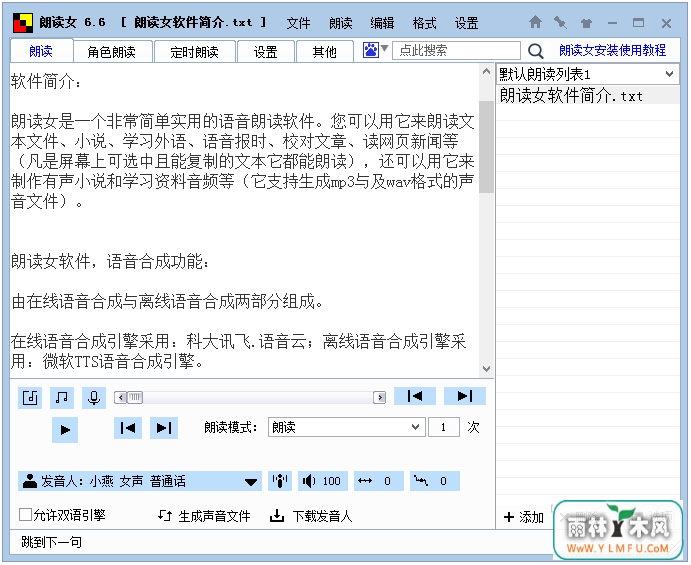Click 下载发音人 button
This screenshot has height=565, width=691.
tap(311, 516)
